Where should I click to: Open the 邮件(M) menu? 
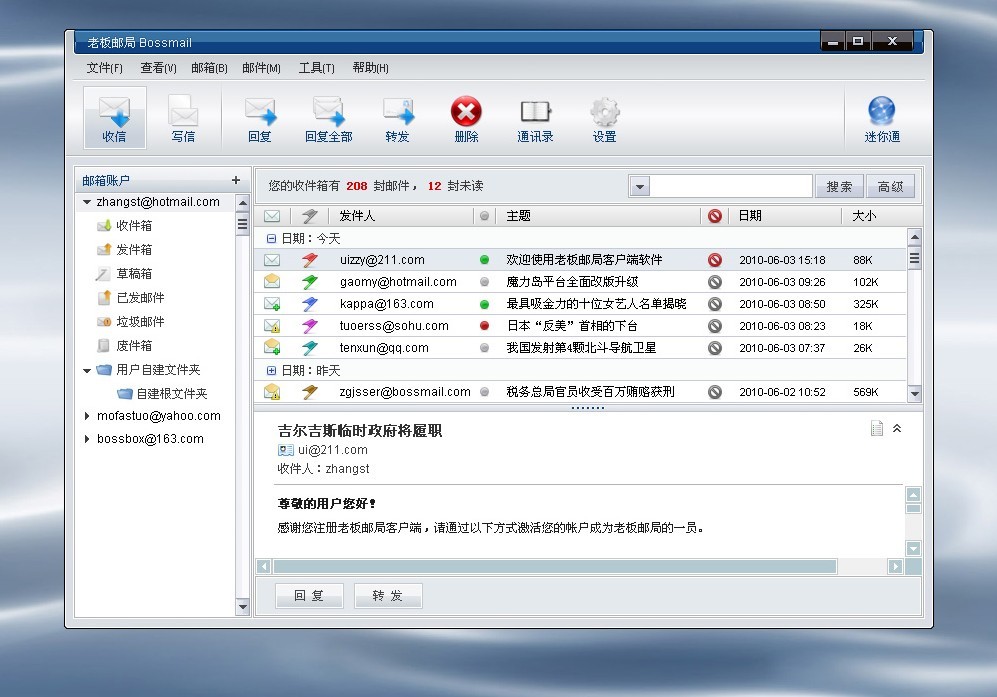point(261,67)
